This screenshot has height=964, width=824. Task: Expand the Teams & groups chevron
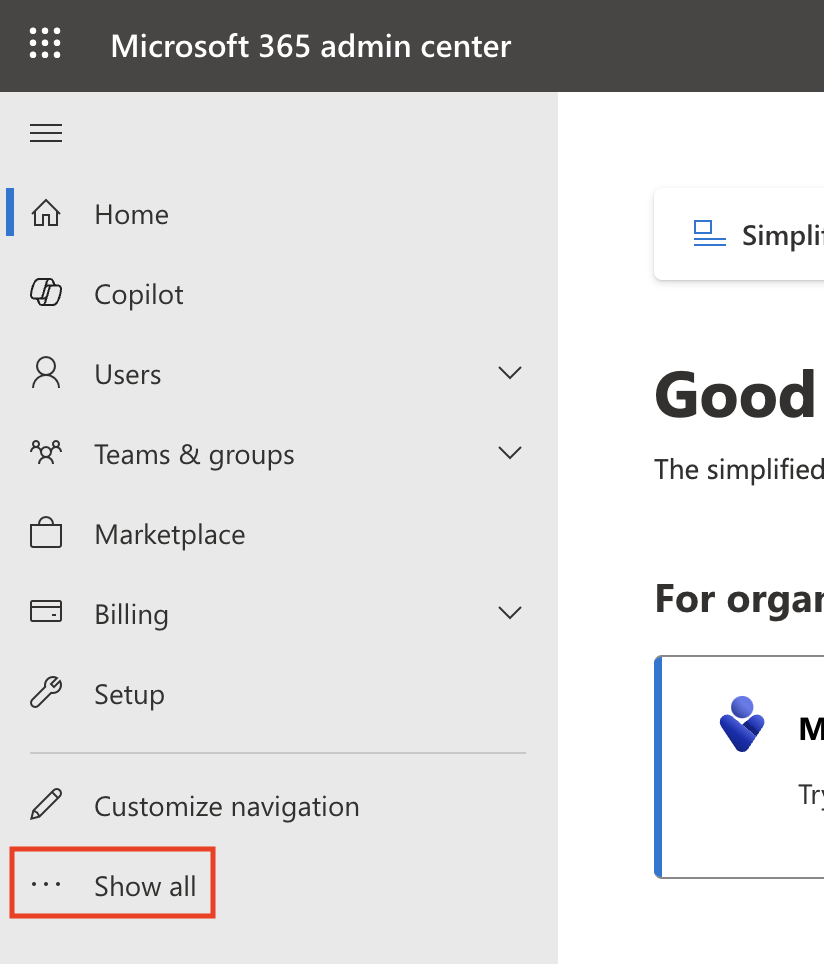(510, 453)
